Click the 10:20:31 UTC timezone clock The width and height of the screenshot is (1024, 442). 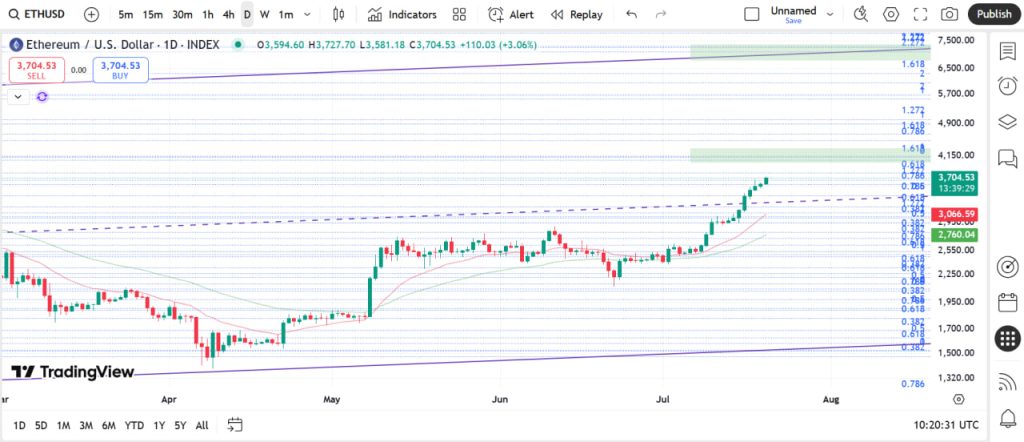(946, 425)
